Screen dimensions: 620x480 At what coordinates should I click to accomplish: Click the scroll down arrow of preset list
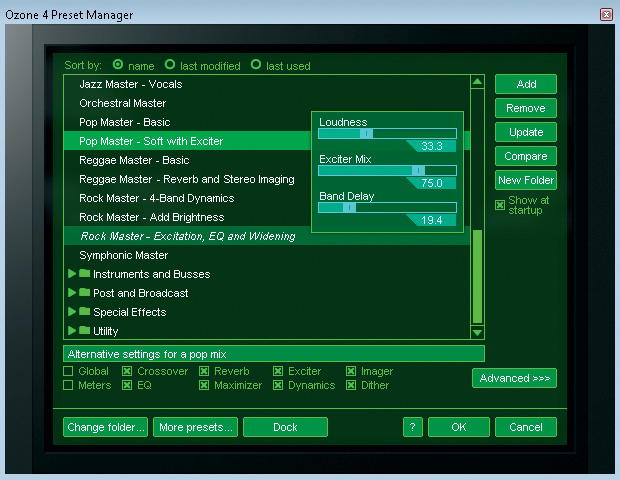pyautogui.click(x=477, y=333)
